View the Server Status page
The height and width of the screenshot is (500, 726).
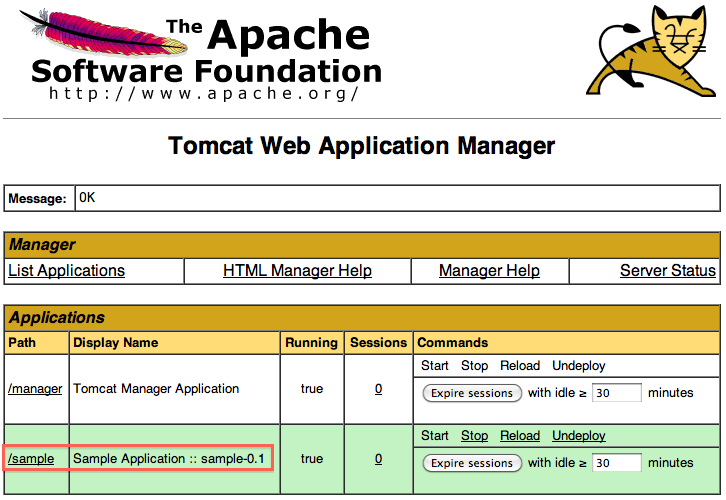point(667,271)
